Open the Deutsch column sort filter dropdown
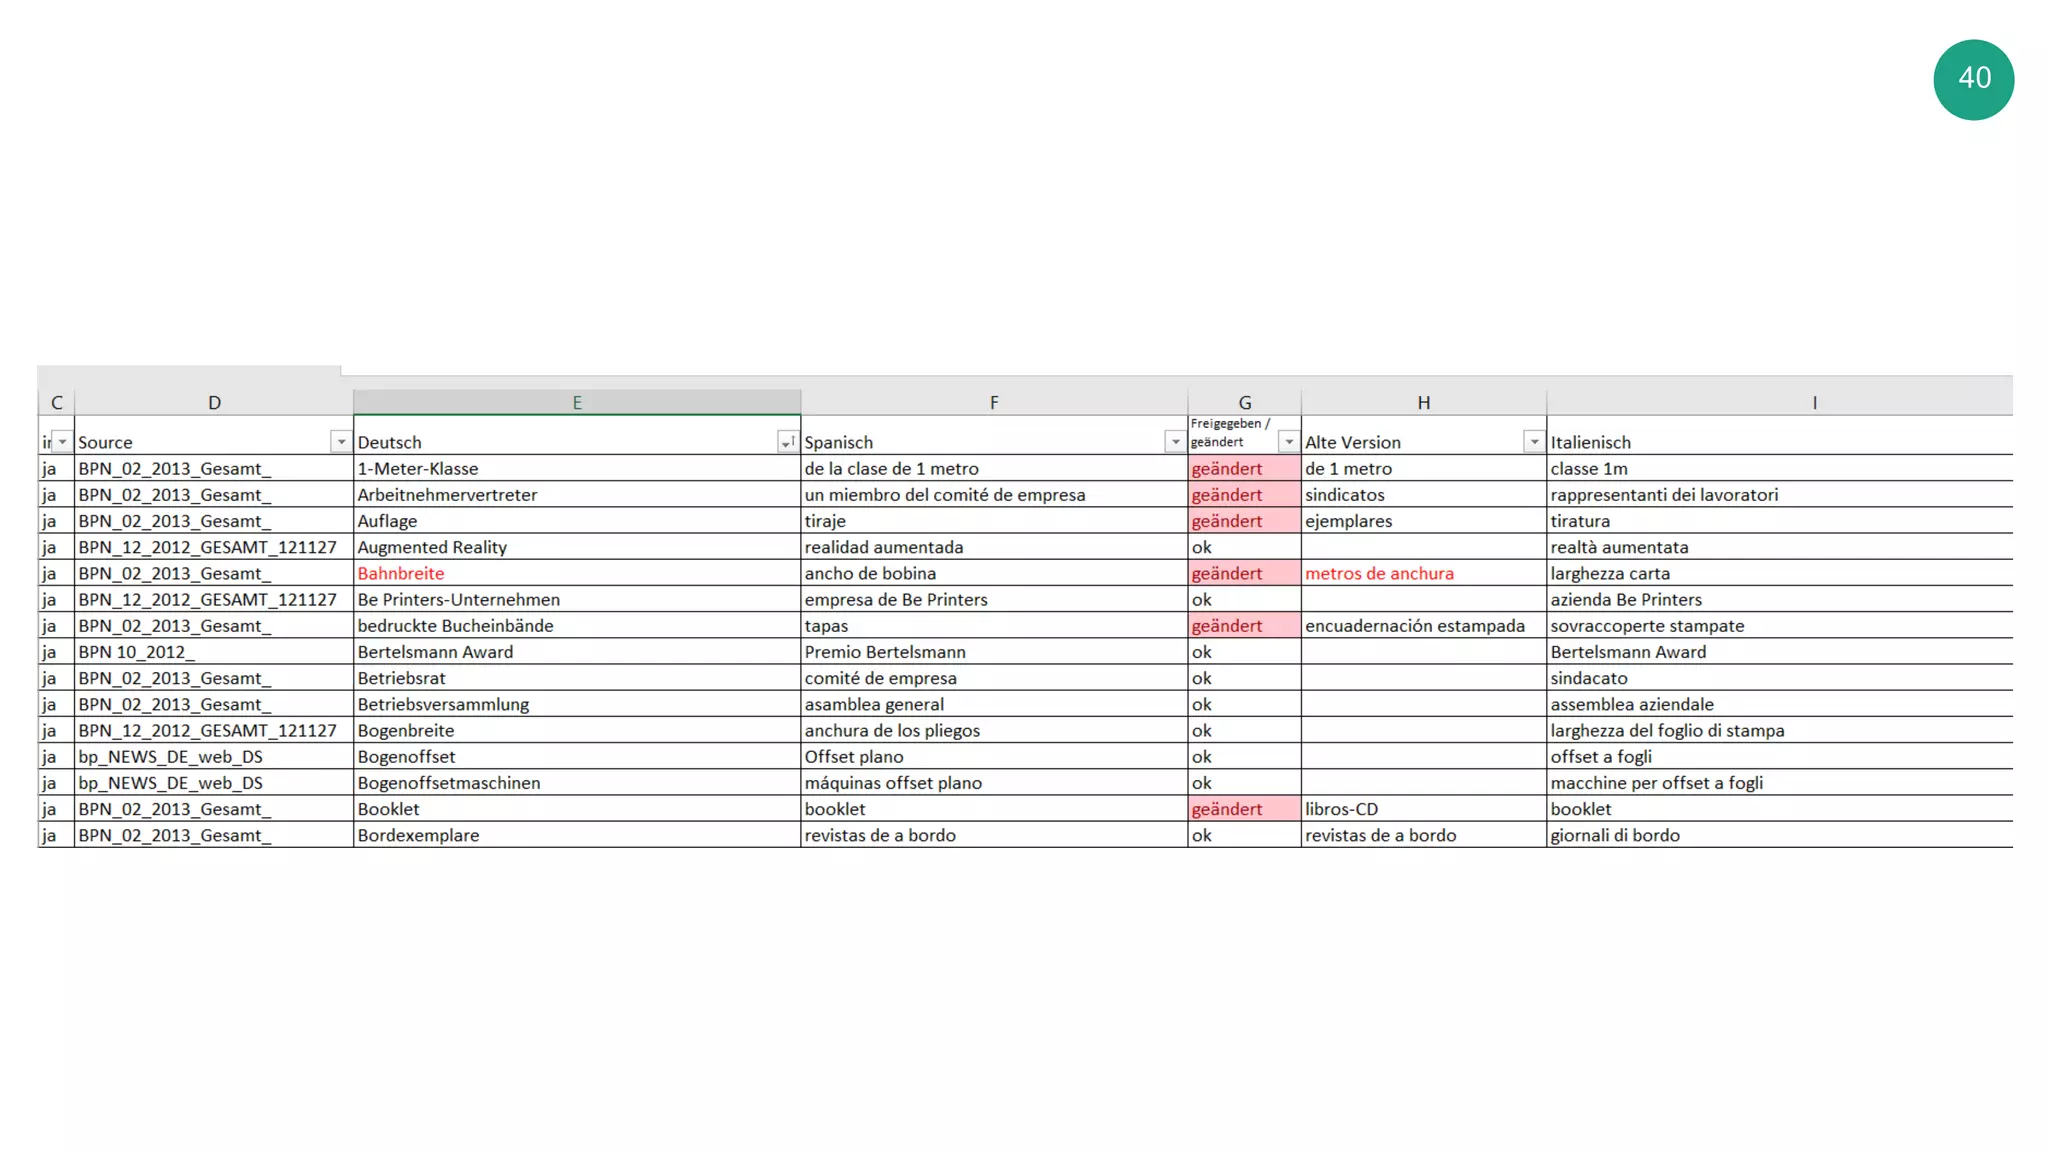Screen dimensions: 2048x1152 click(x=787, y=442)
